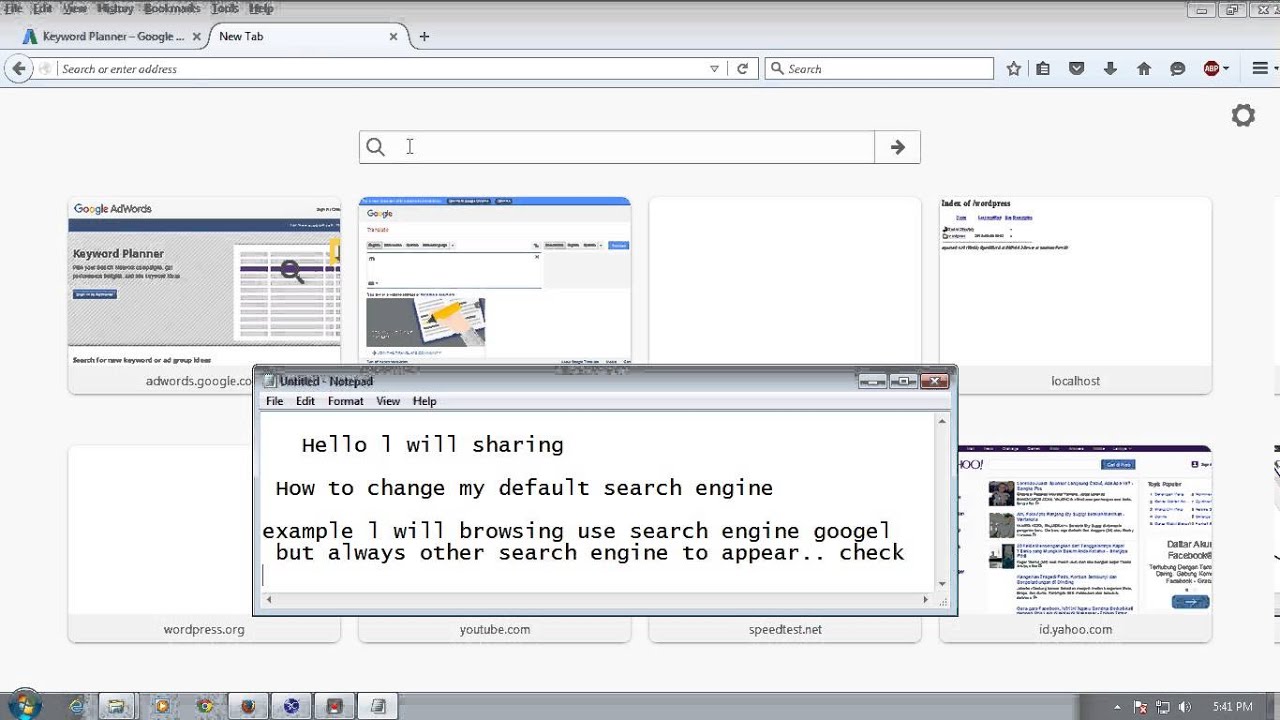
Task: Open Notepad's File menu
Action: coord(274,401)
